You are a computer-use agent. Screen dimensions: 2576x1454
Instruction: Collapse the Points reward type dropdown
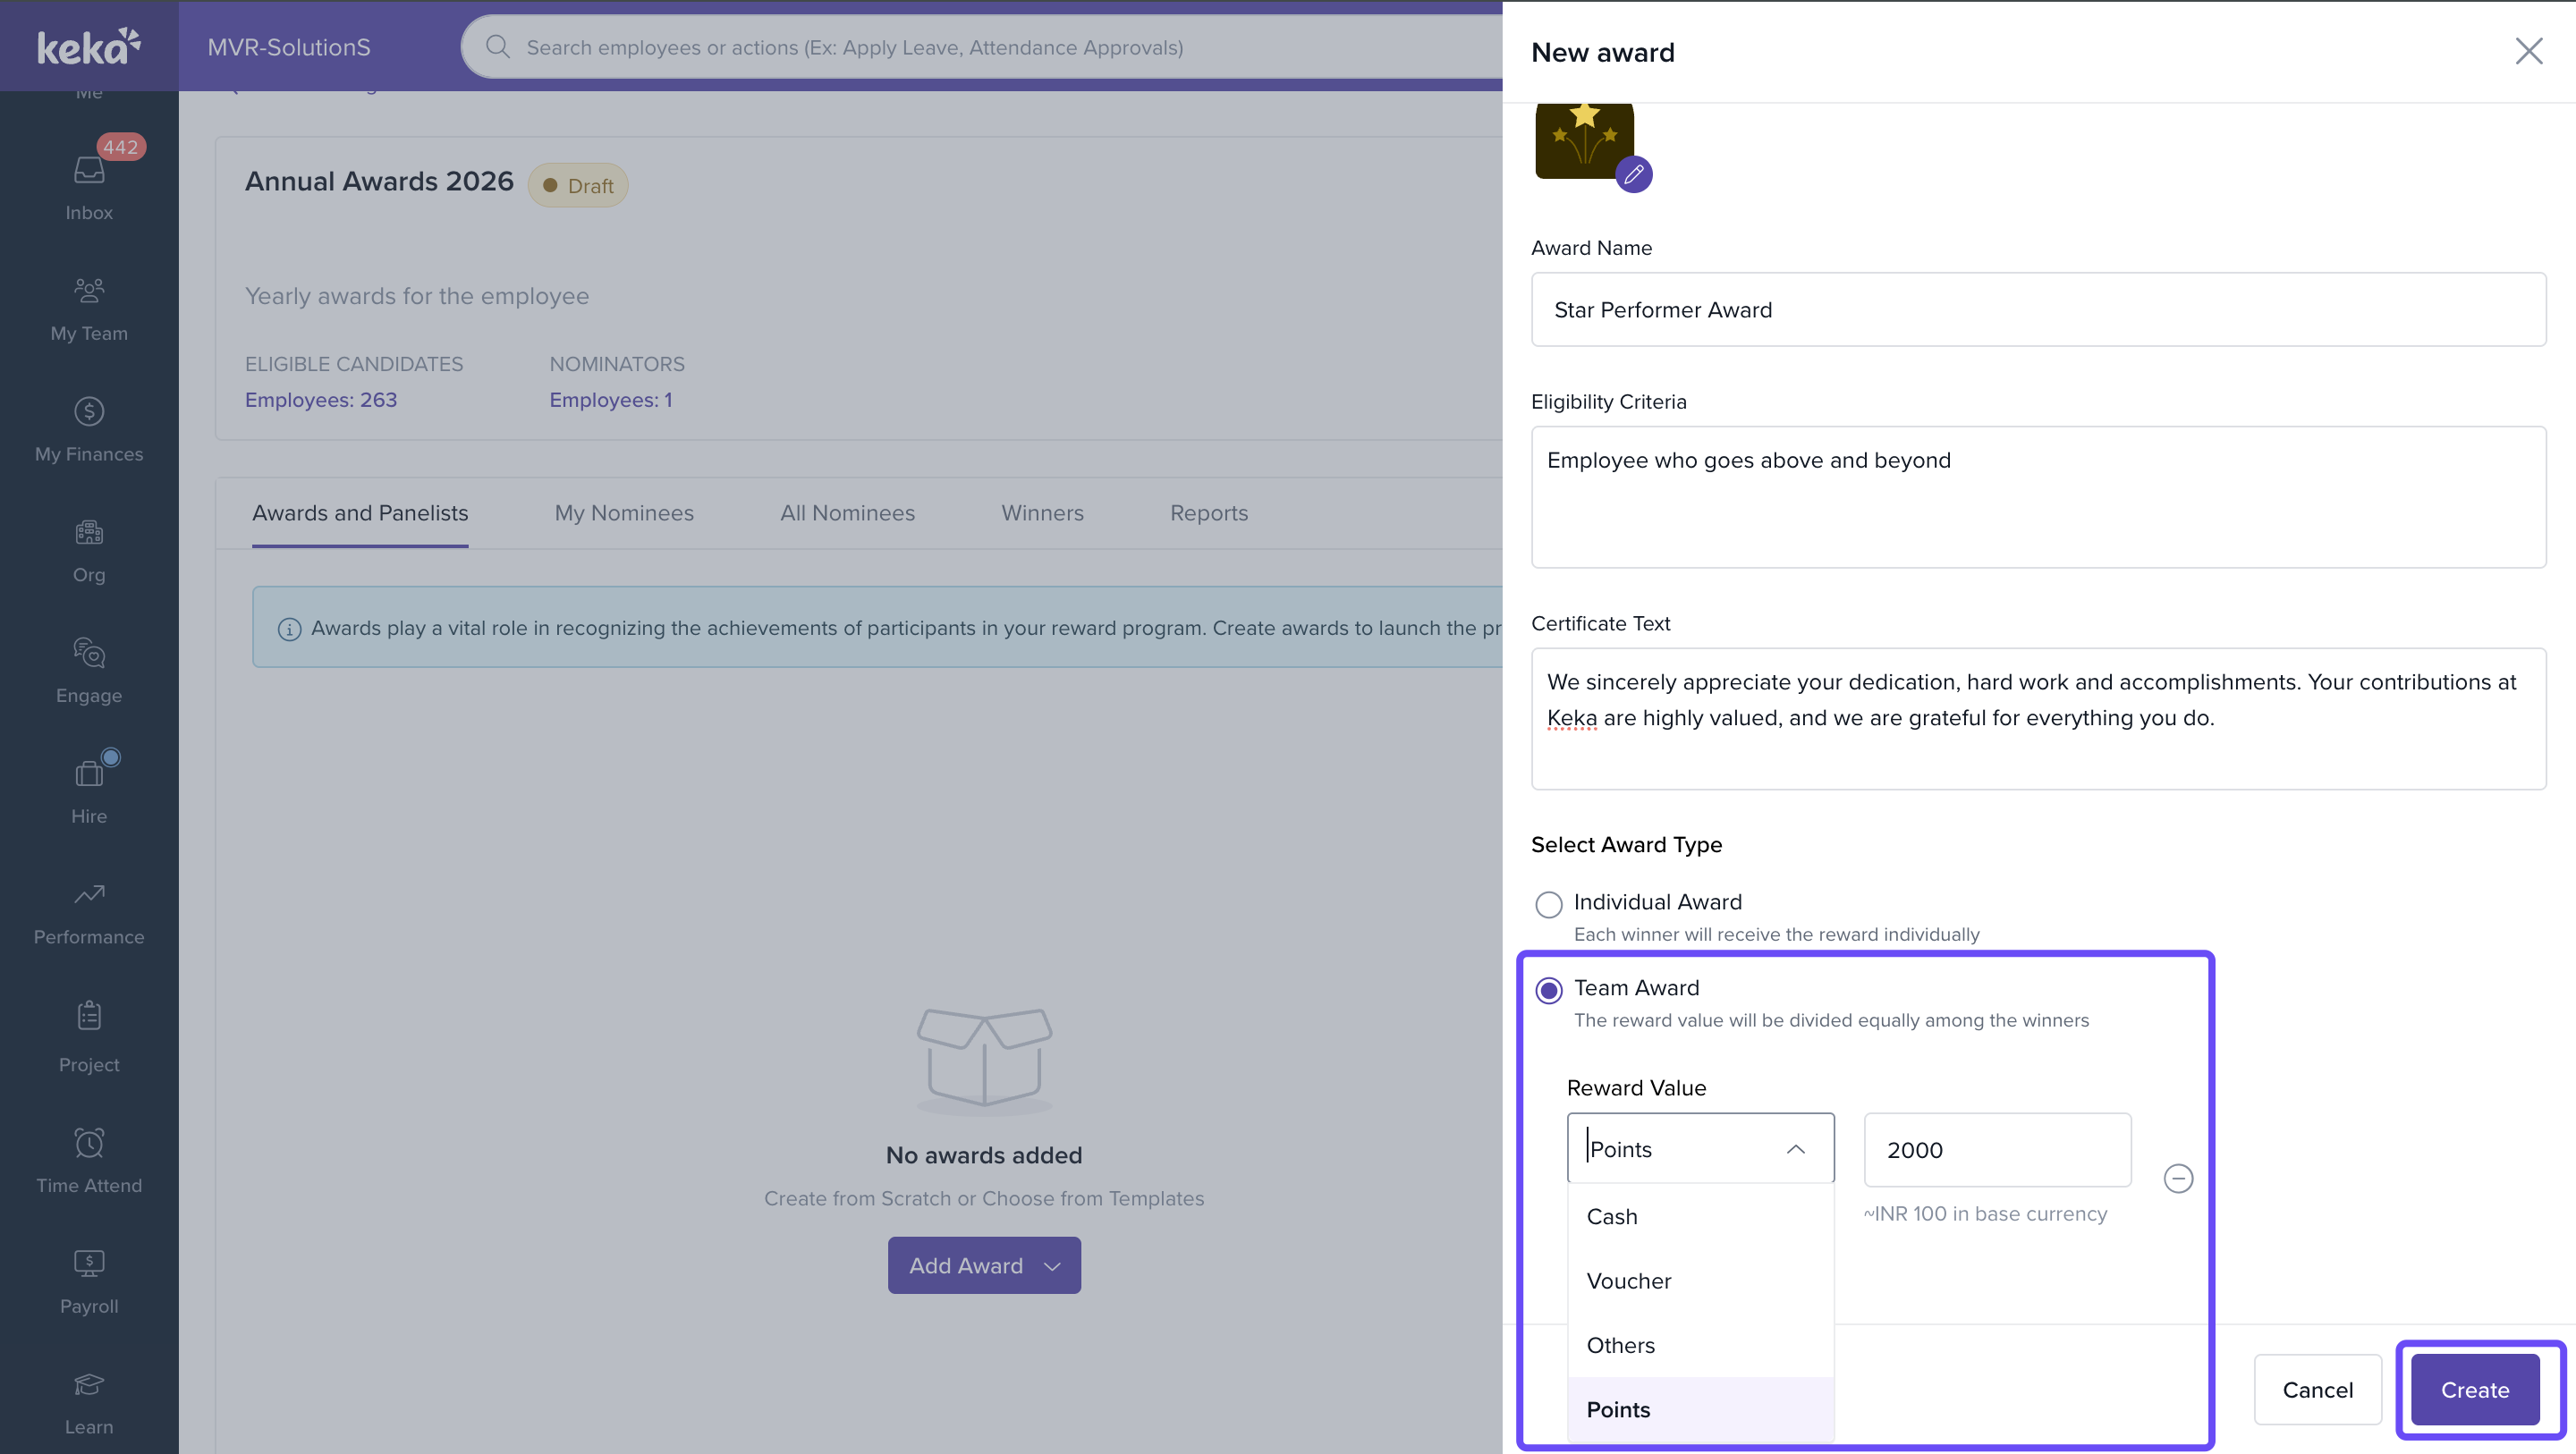click(x=1795, y=1149)
